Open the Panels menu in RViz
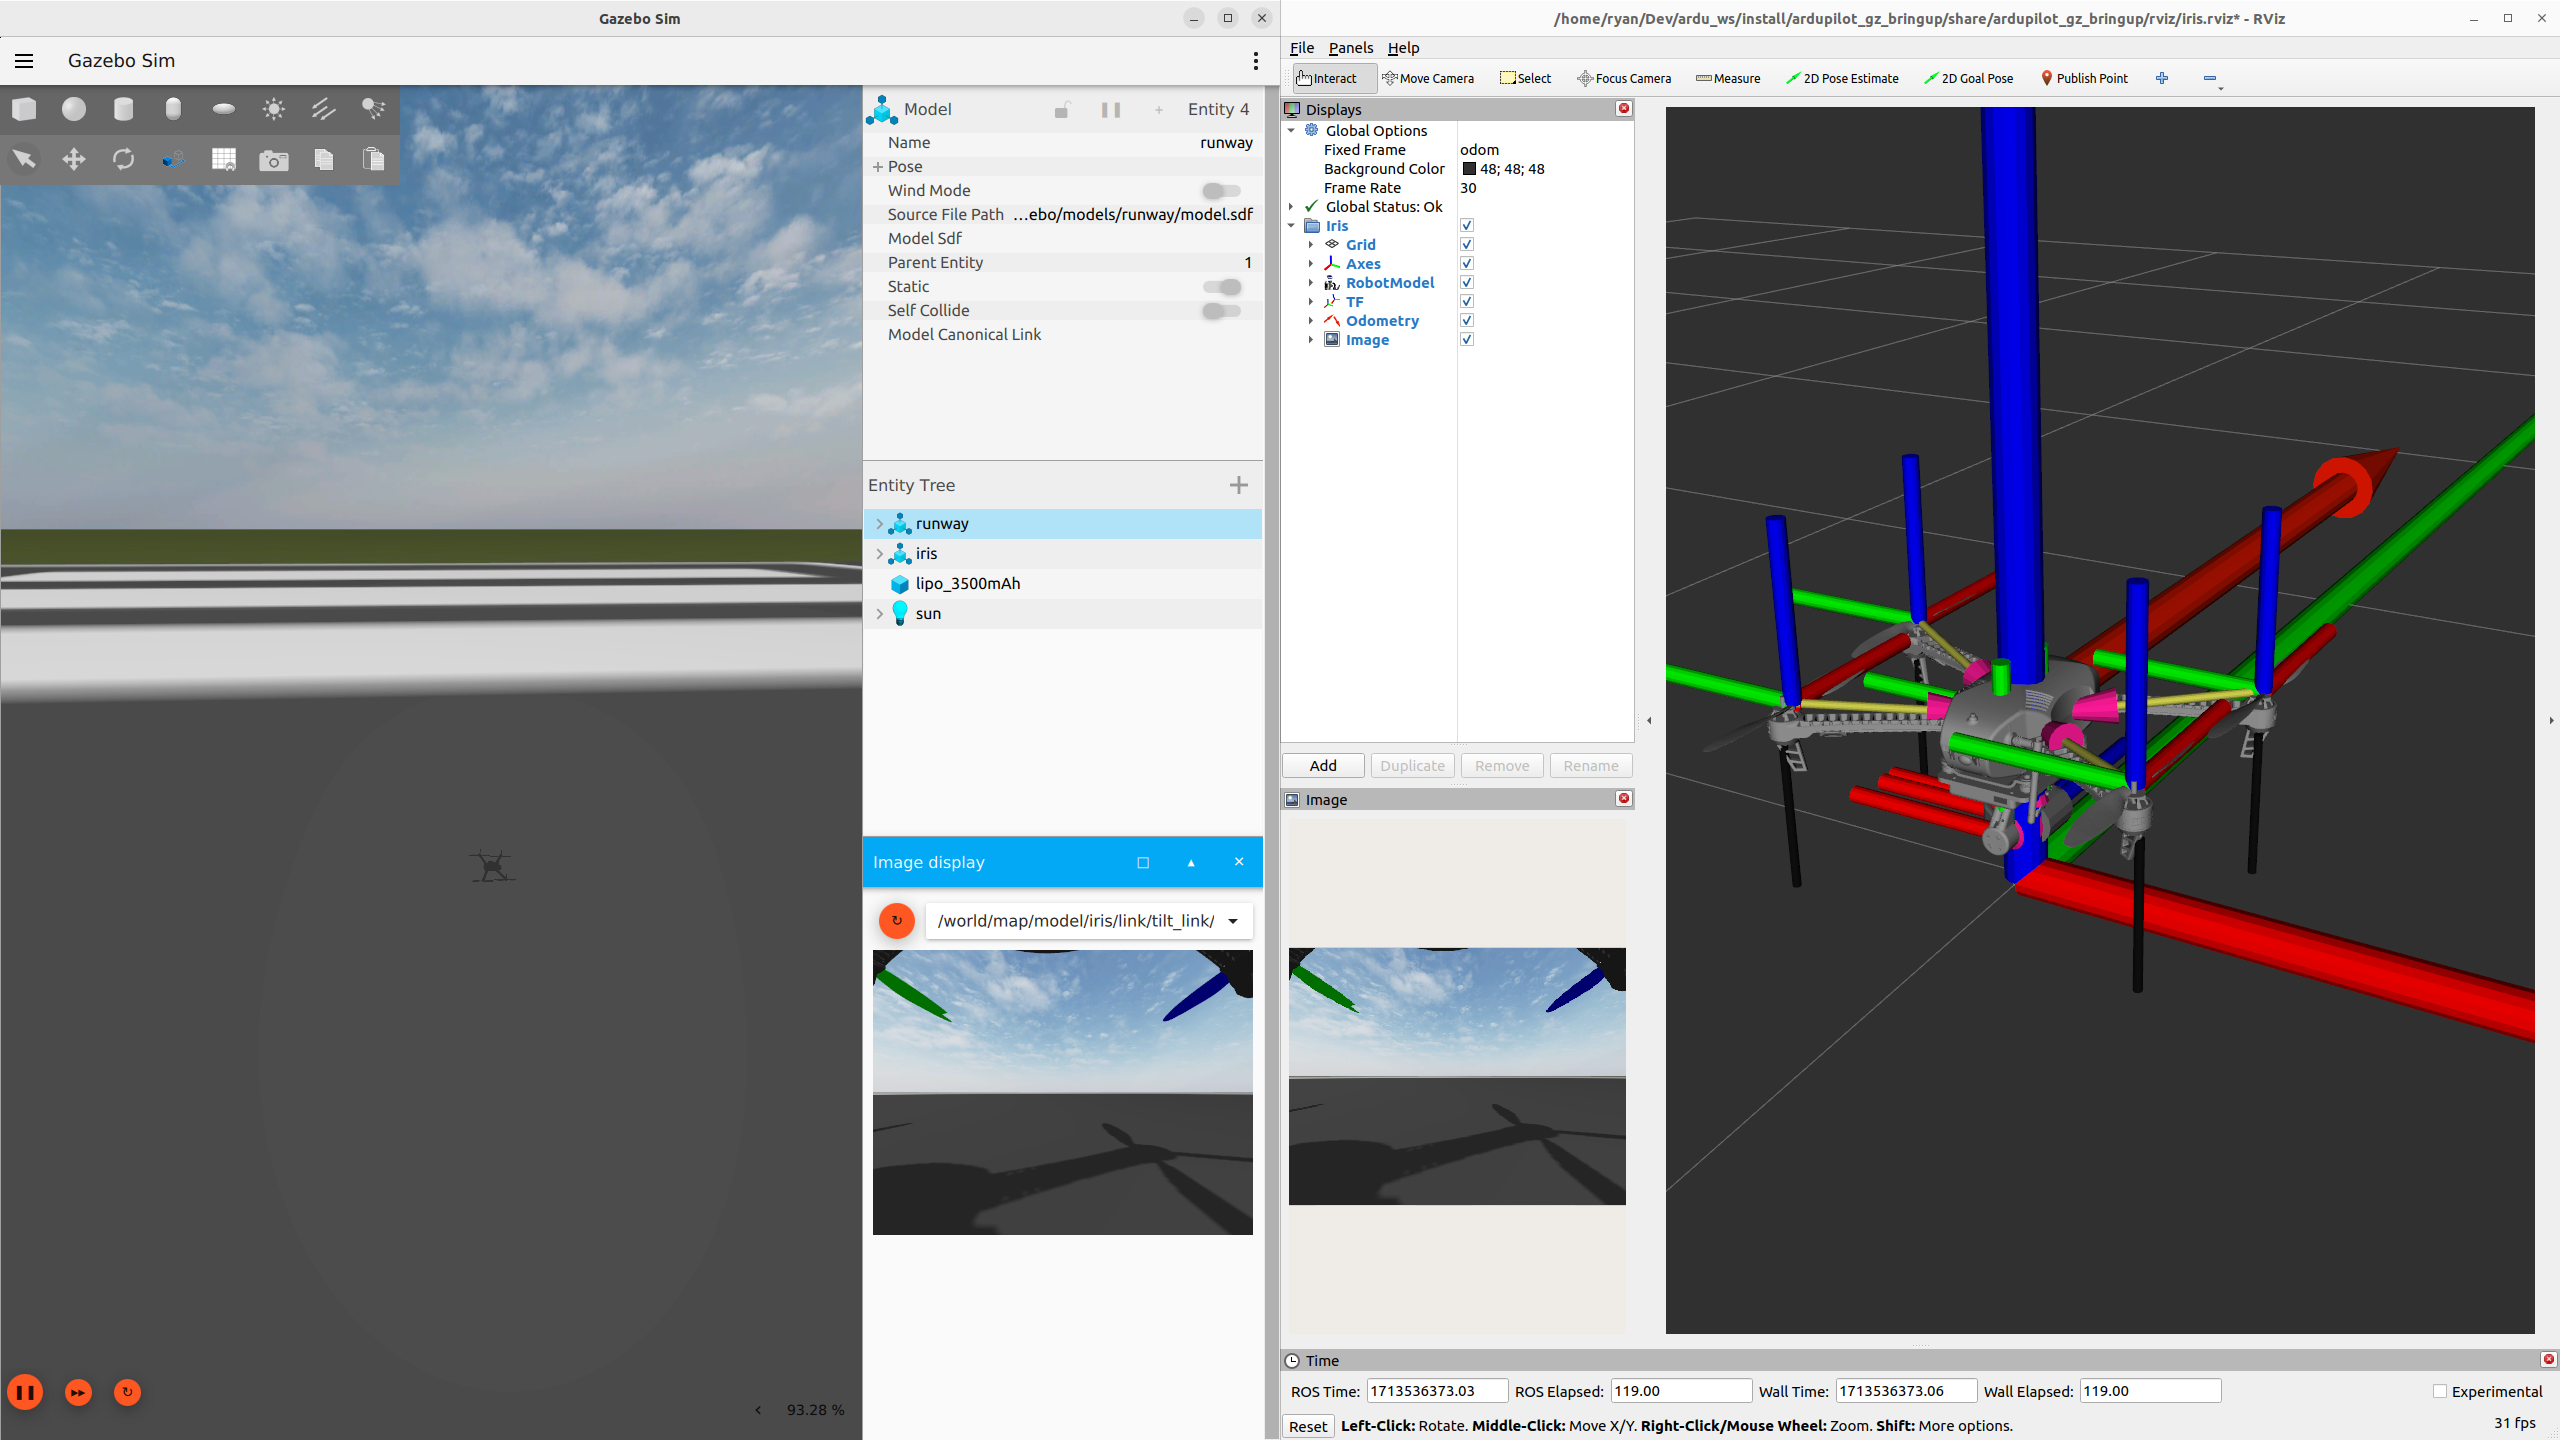This screenshot has width=2560, height=1440. [x=1350, y=48]
